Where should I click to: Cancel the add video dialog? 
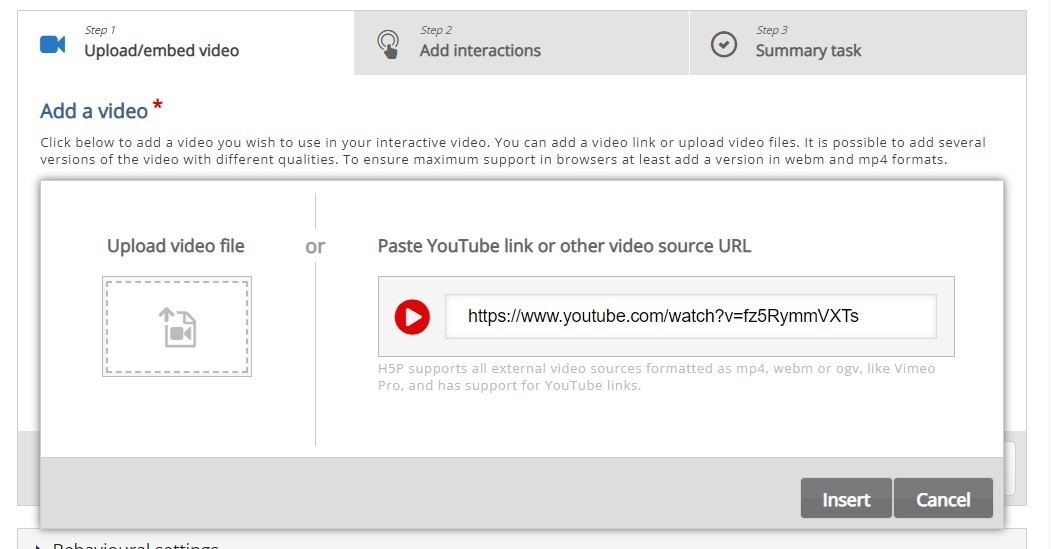pos(943,498)
